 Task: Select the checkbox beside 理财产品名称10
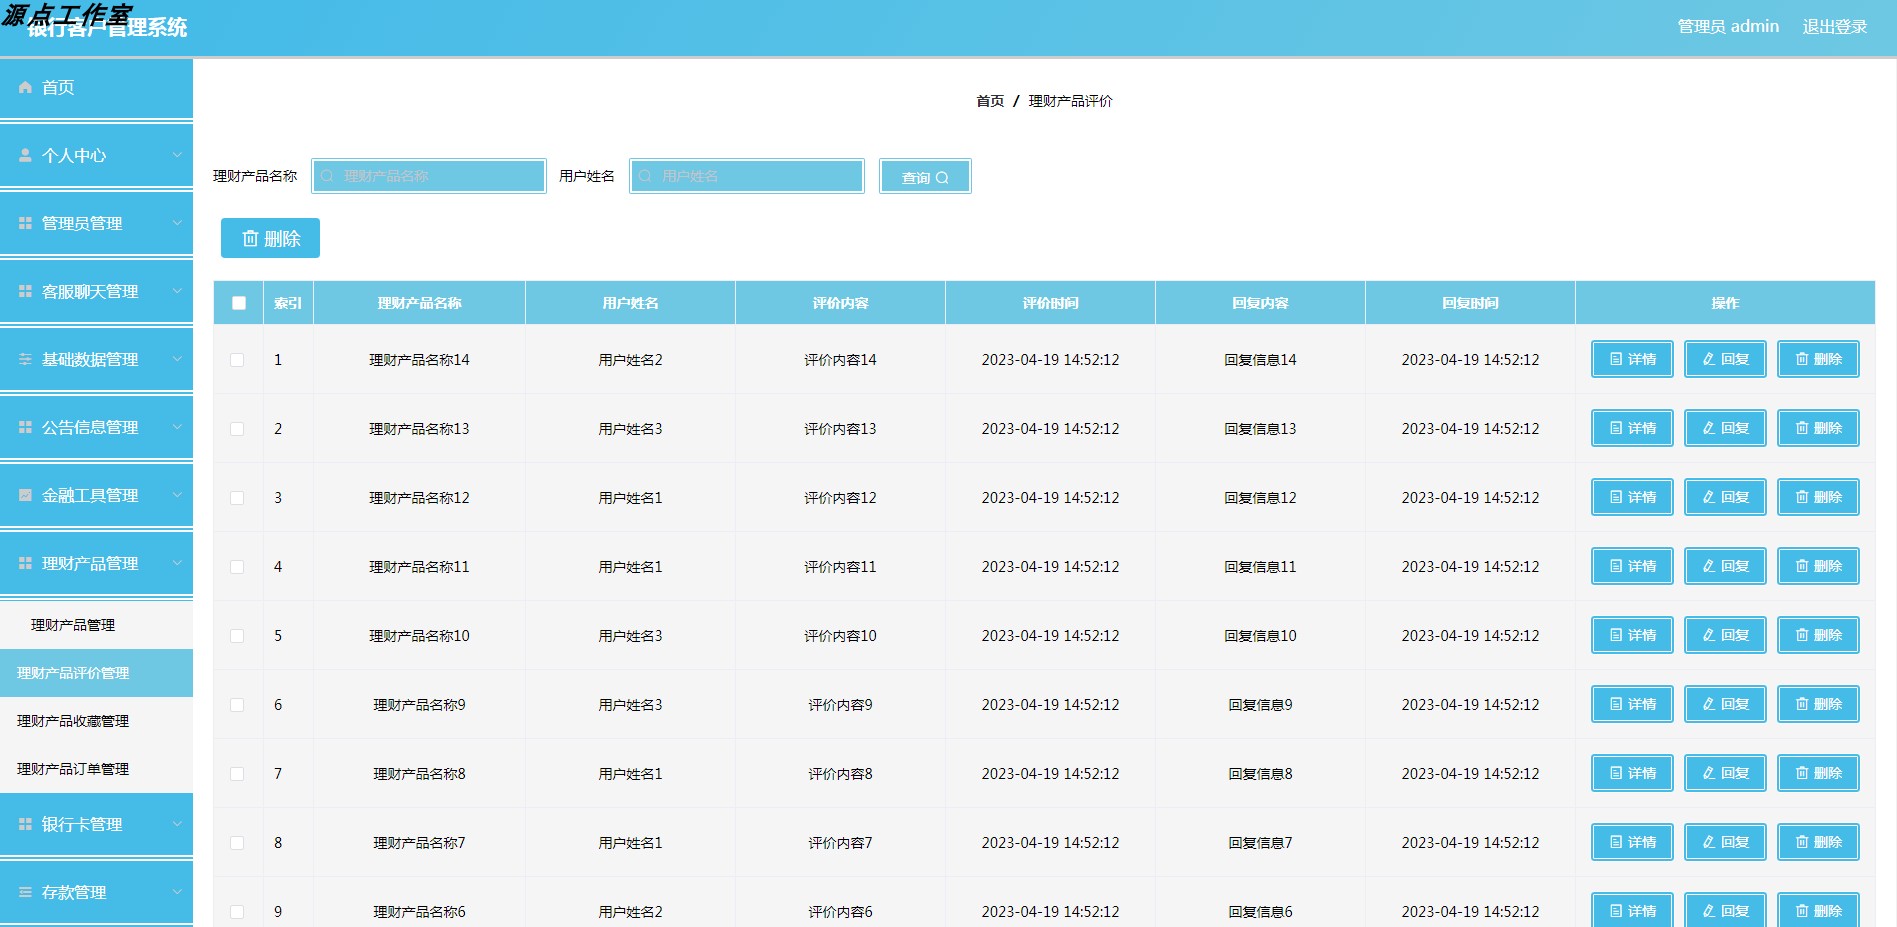[237, 635]
